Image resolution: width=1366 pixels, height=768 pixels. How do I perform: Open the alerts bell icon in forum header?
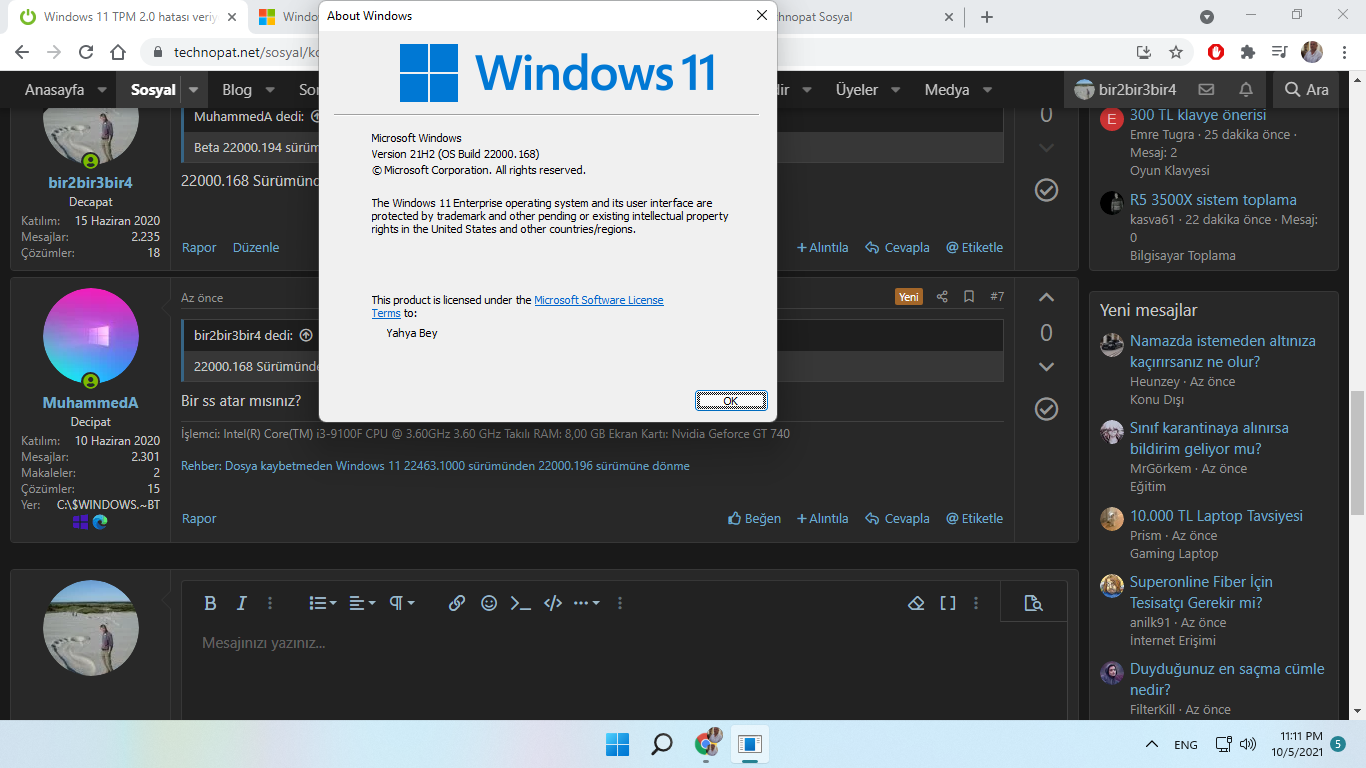coord(1246,90)
